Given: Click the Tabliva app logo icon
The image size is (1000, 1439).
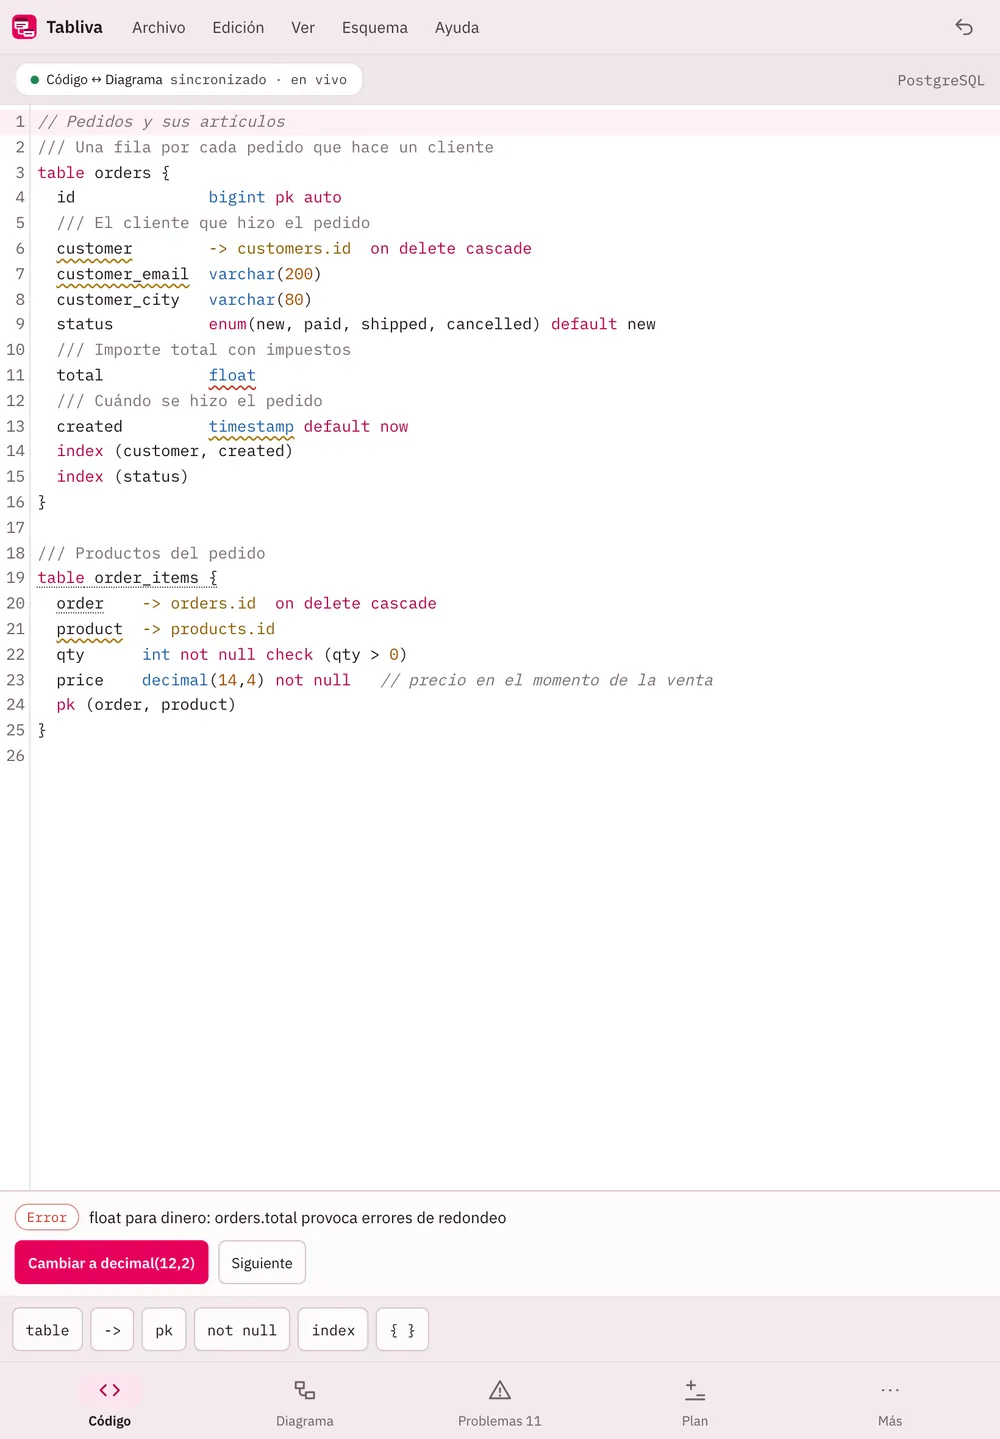Looking at the screenshot, I should tap(24, 27).
